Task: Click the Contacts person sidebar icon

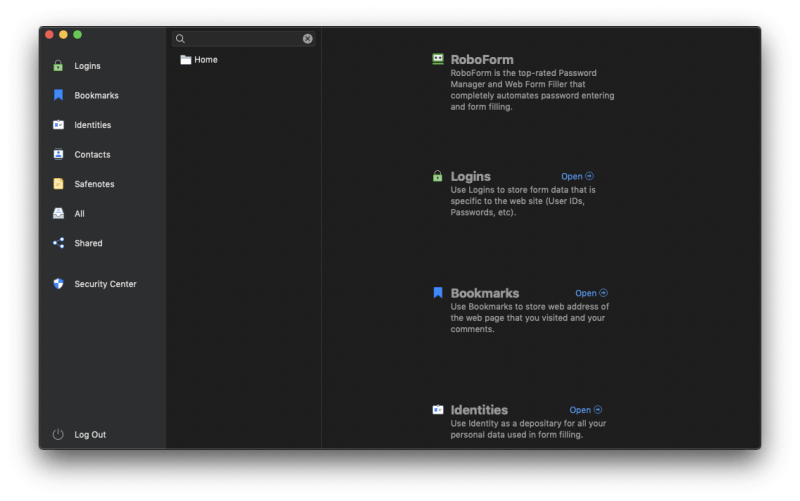Action: tap(58, 154)
